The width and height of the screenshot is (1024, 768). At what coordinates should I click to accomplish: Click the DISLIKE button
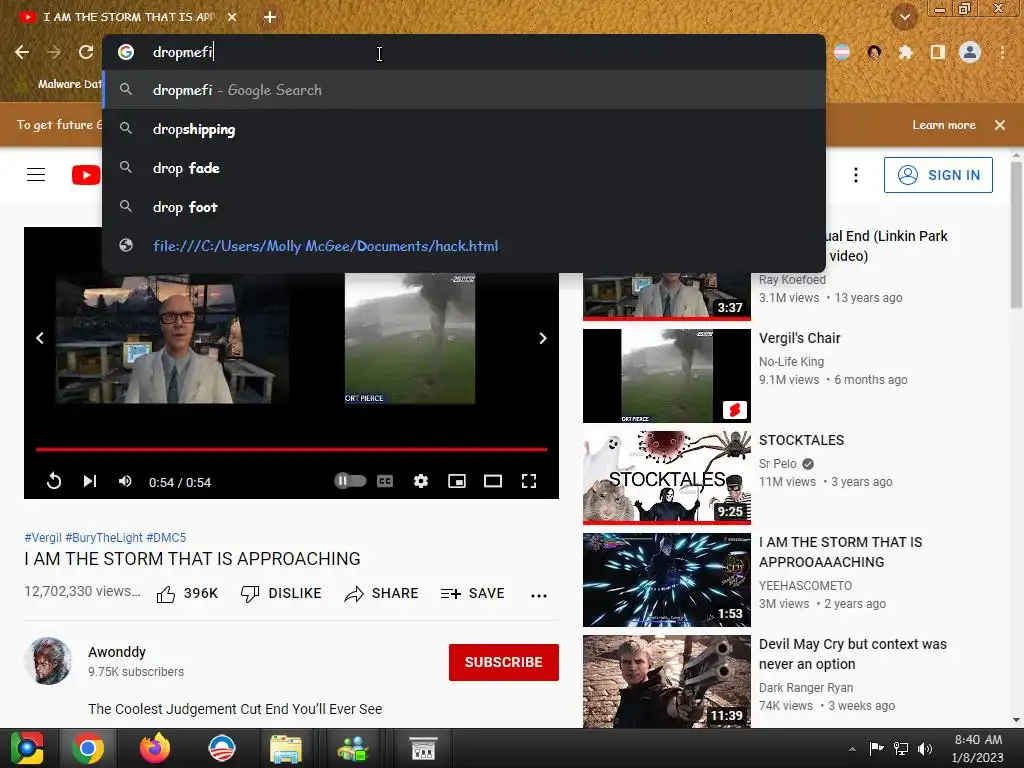pos(281,594)
